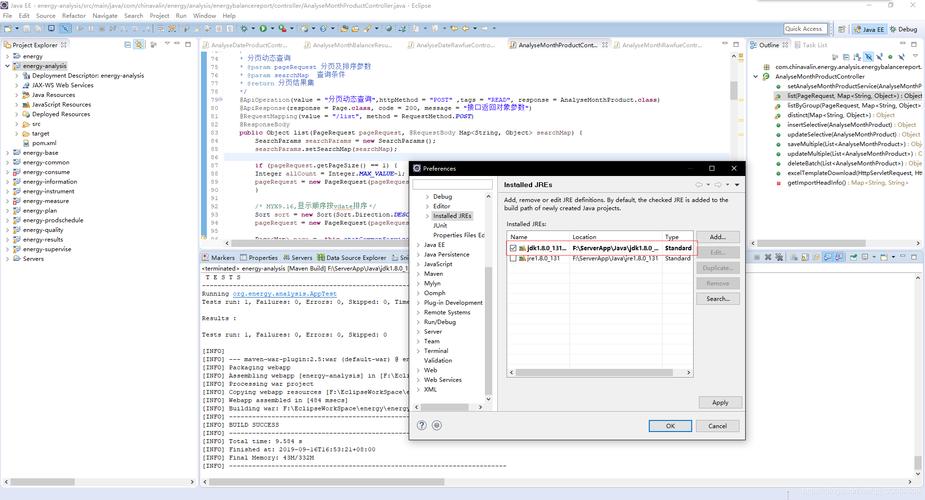Image resolution: width=925 pixels, height=500 pixels.
Task: Click the Sort alphabetically icon in Outline
Action: click(x=857, y=57)
